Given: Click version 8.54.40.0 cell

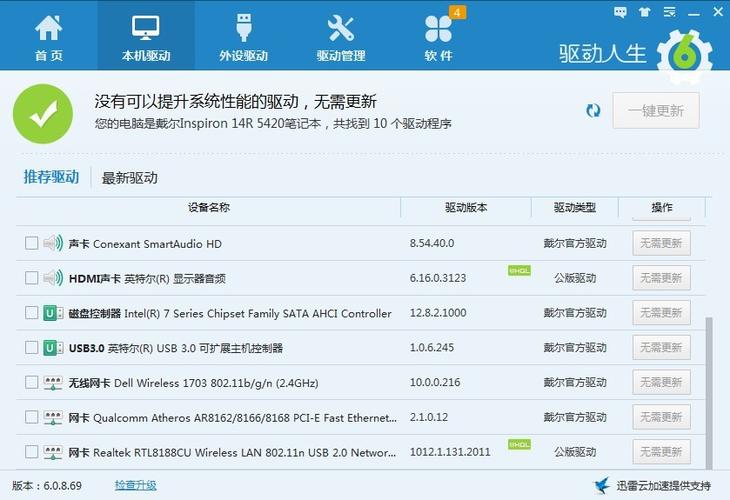Looking at the screenshot, I should pos(432,243).
